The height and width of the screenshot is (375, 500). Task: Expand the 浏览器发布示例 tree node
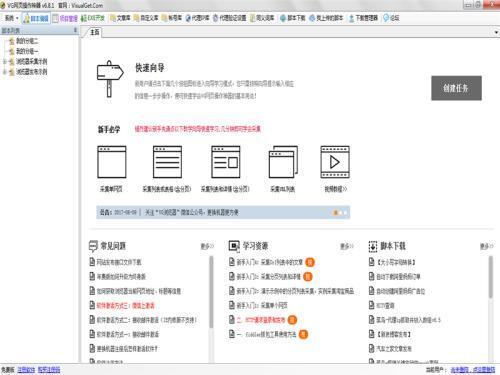point(4,72)
